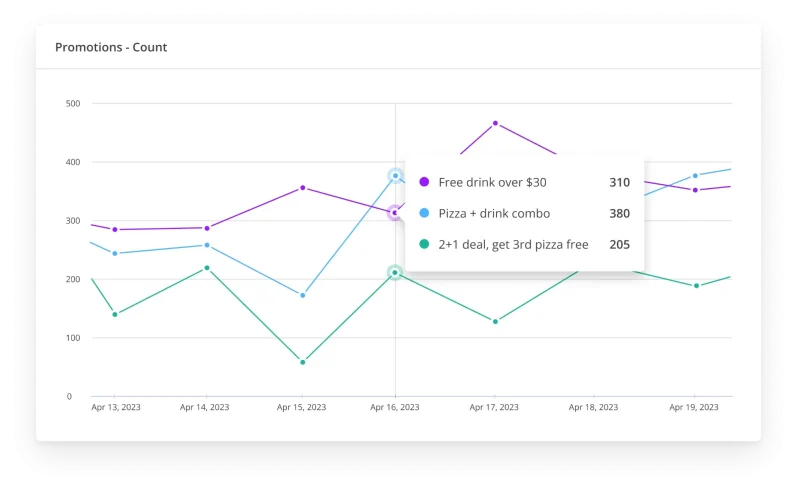Click green dot beside 2+1 deal

424,244
